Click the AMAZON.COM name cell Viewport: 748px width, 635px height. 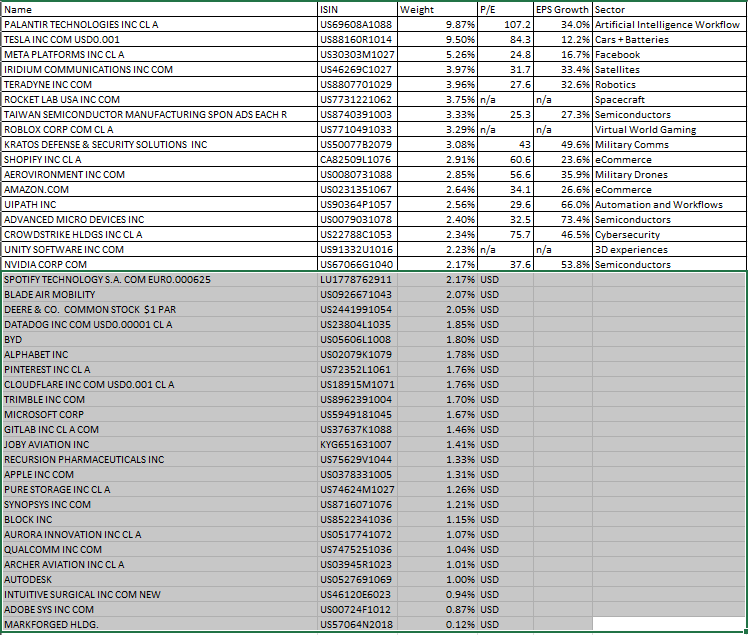pyautogui.click(x=159, y=189)
